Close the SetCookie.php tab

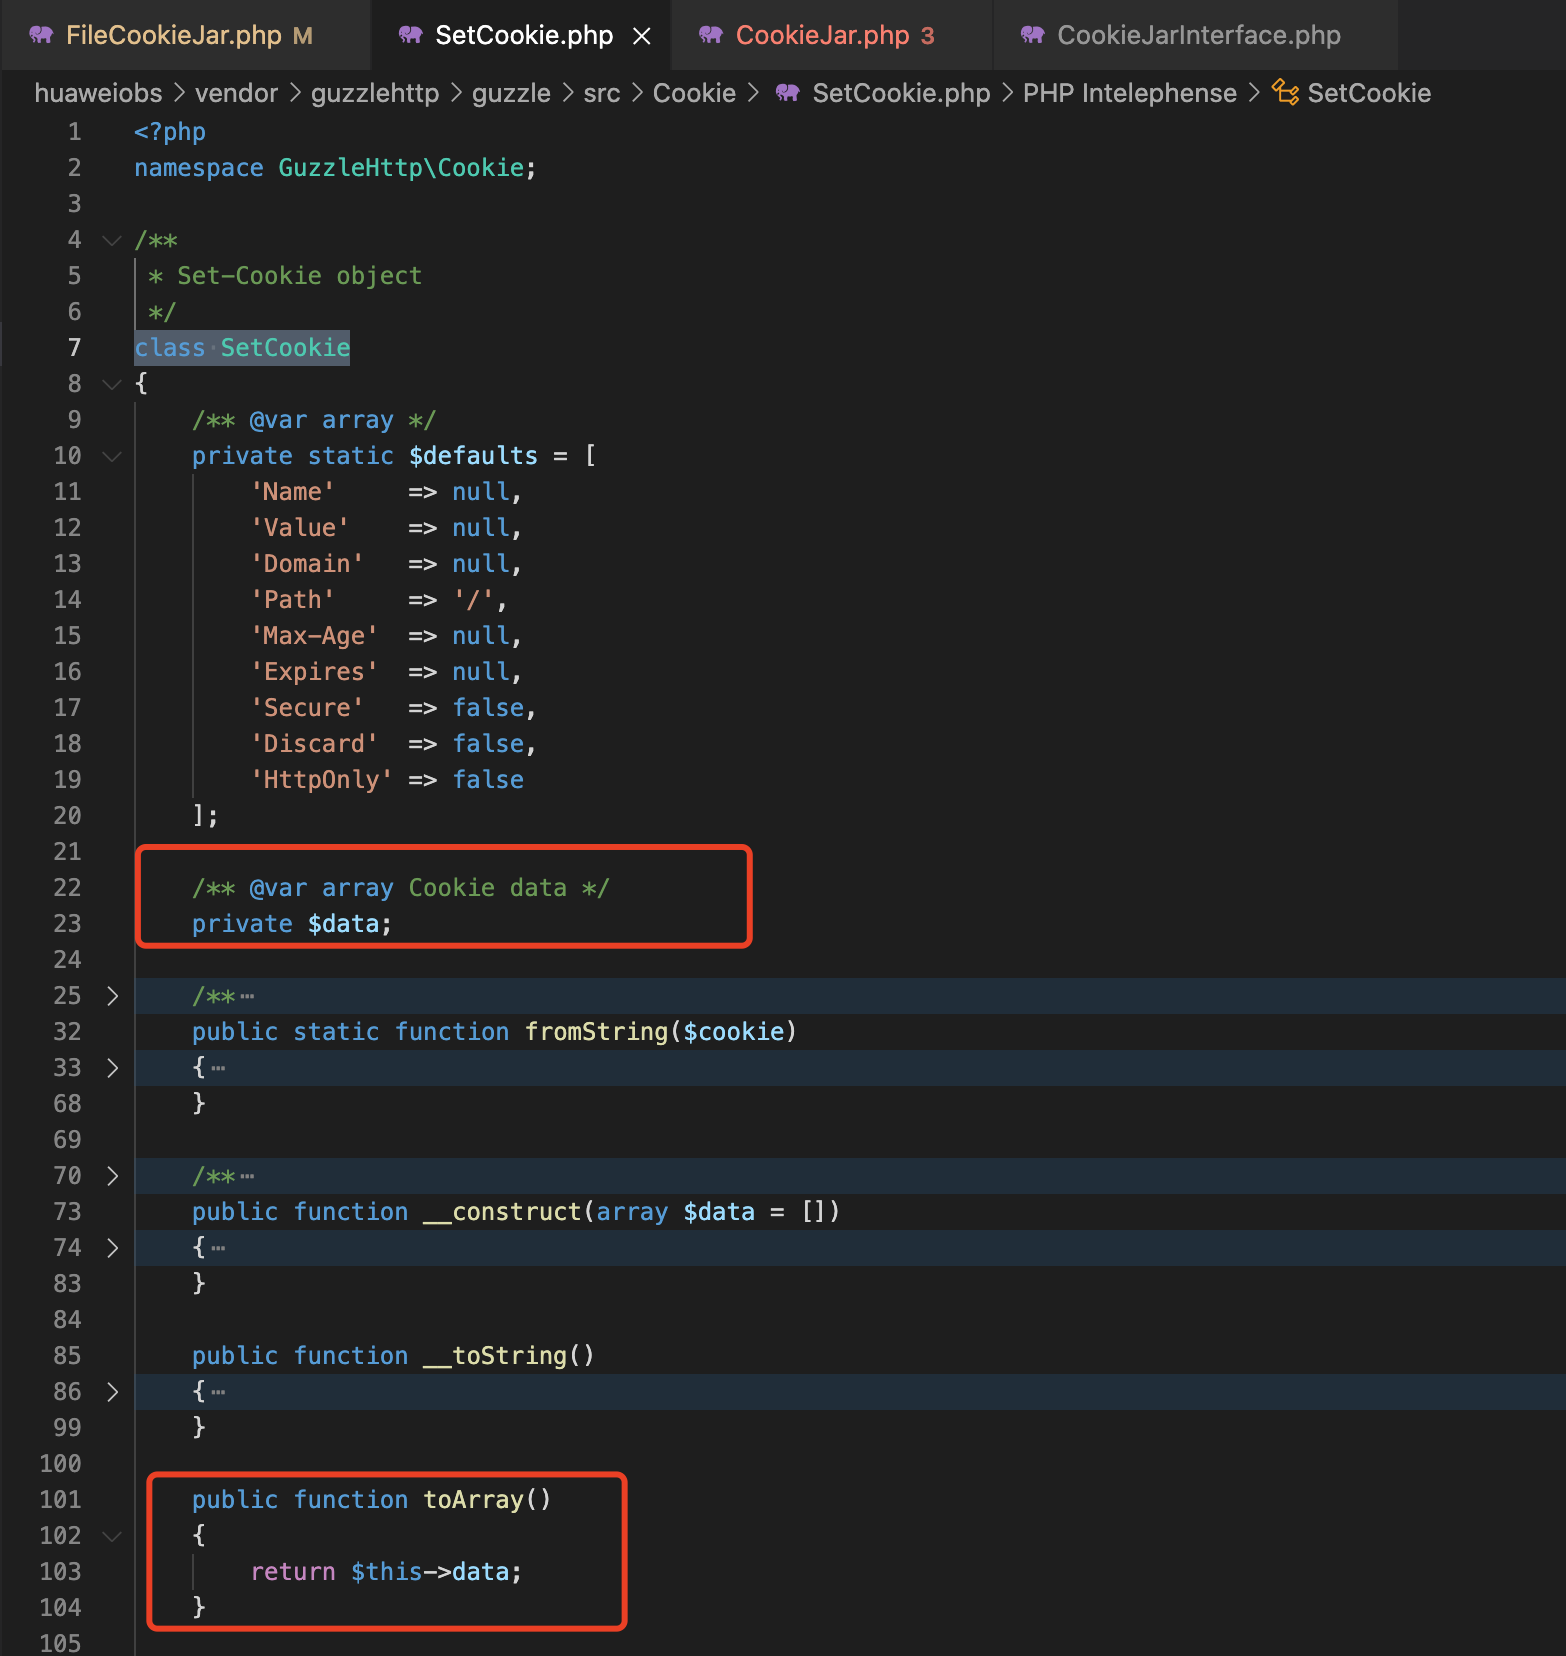click(x=642, y=36)
